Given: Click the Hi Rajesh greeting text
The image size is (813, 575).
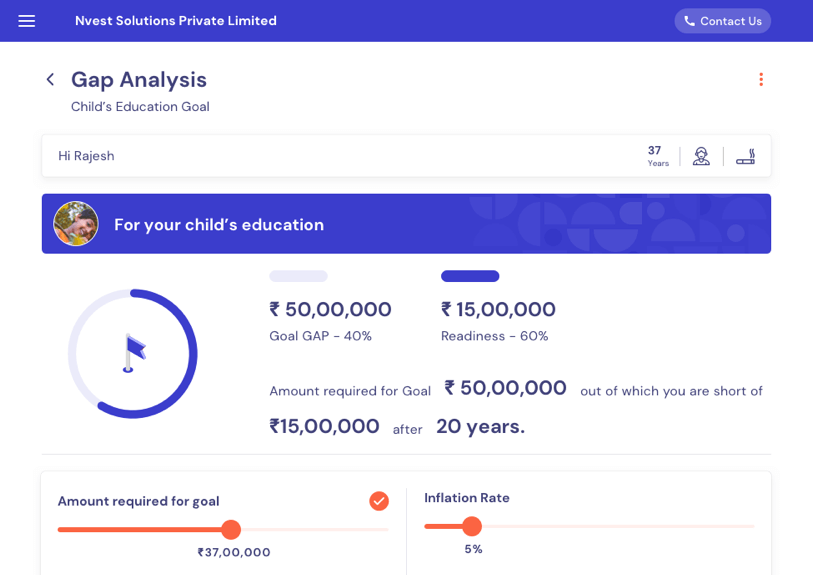Looking at the screenshot, I should click(86, 156).
